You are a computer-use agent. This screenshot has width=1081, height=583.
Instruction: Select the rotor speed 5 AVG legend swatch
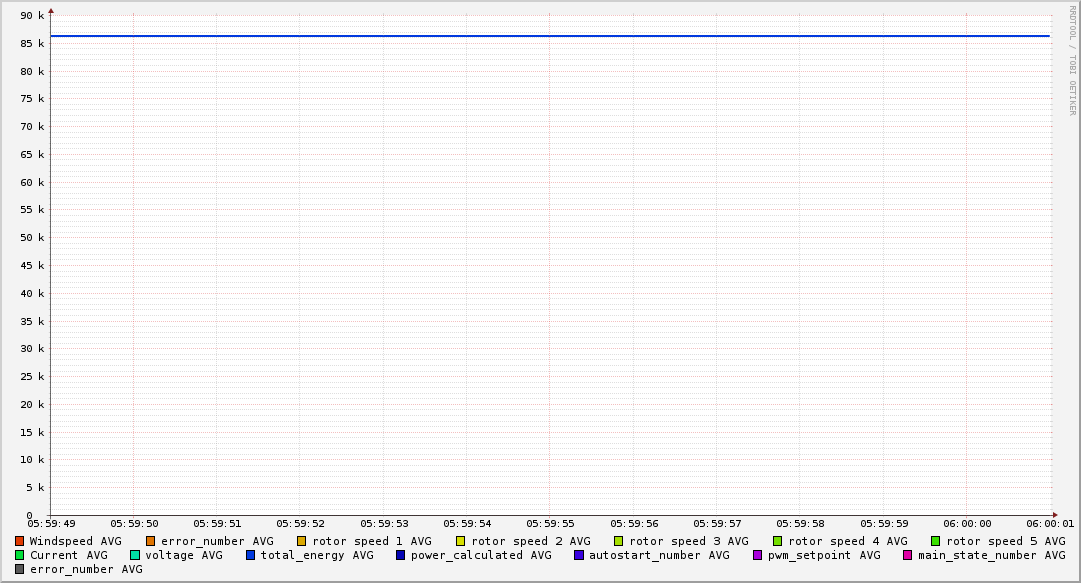(x=936, y=541)
